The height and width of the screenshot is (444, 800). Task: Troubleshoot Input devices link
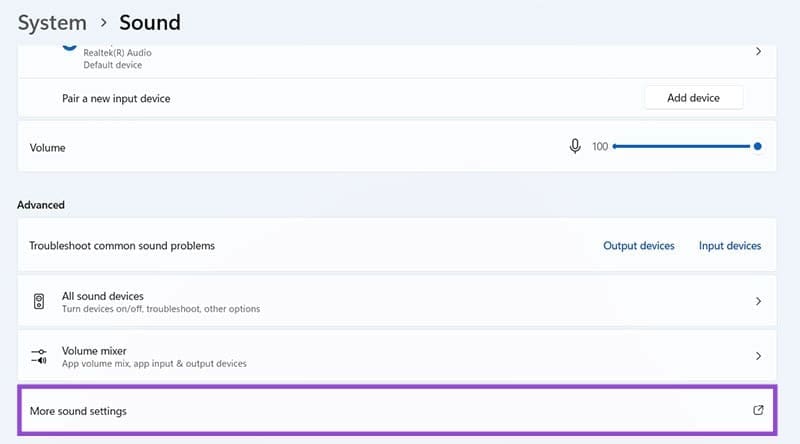729,246
